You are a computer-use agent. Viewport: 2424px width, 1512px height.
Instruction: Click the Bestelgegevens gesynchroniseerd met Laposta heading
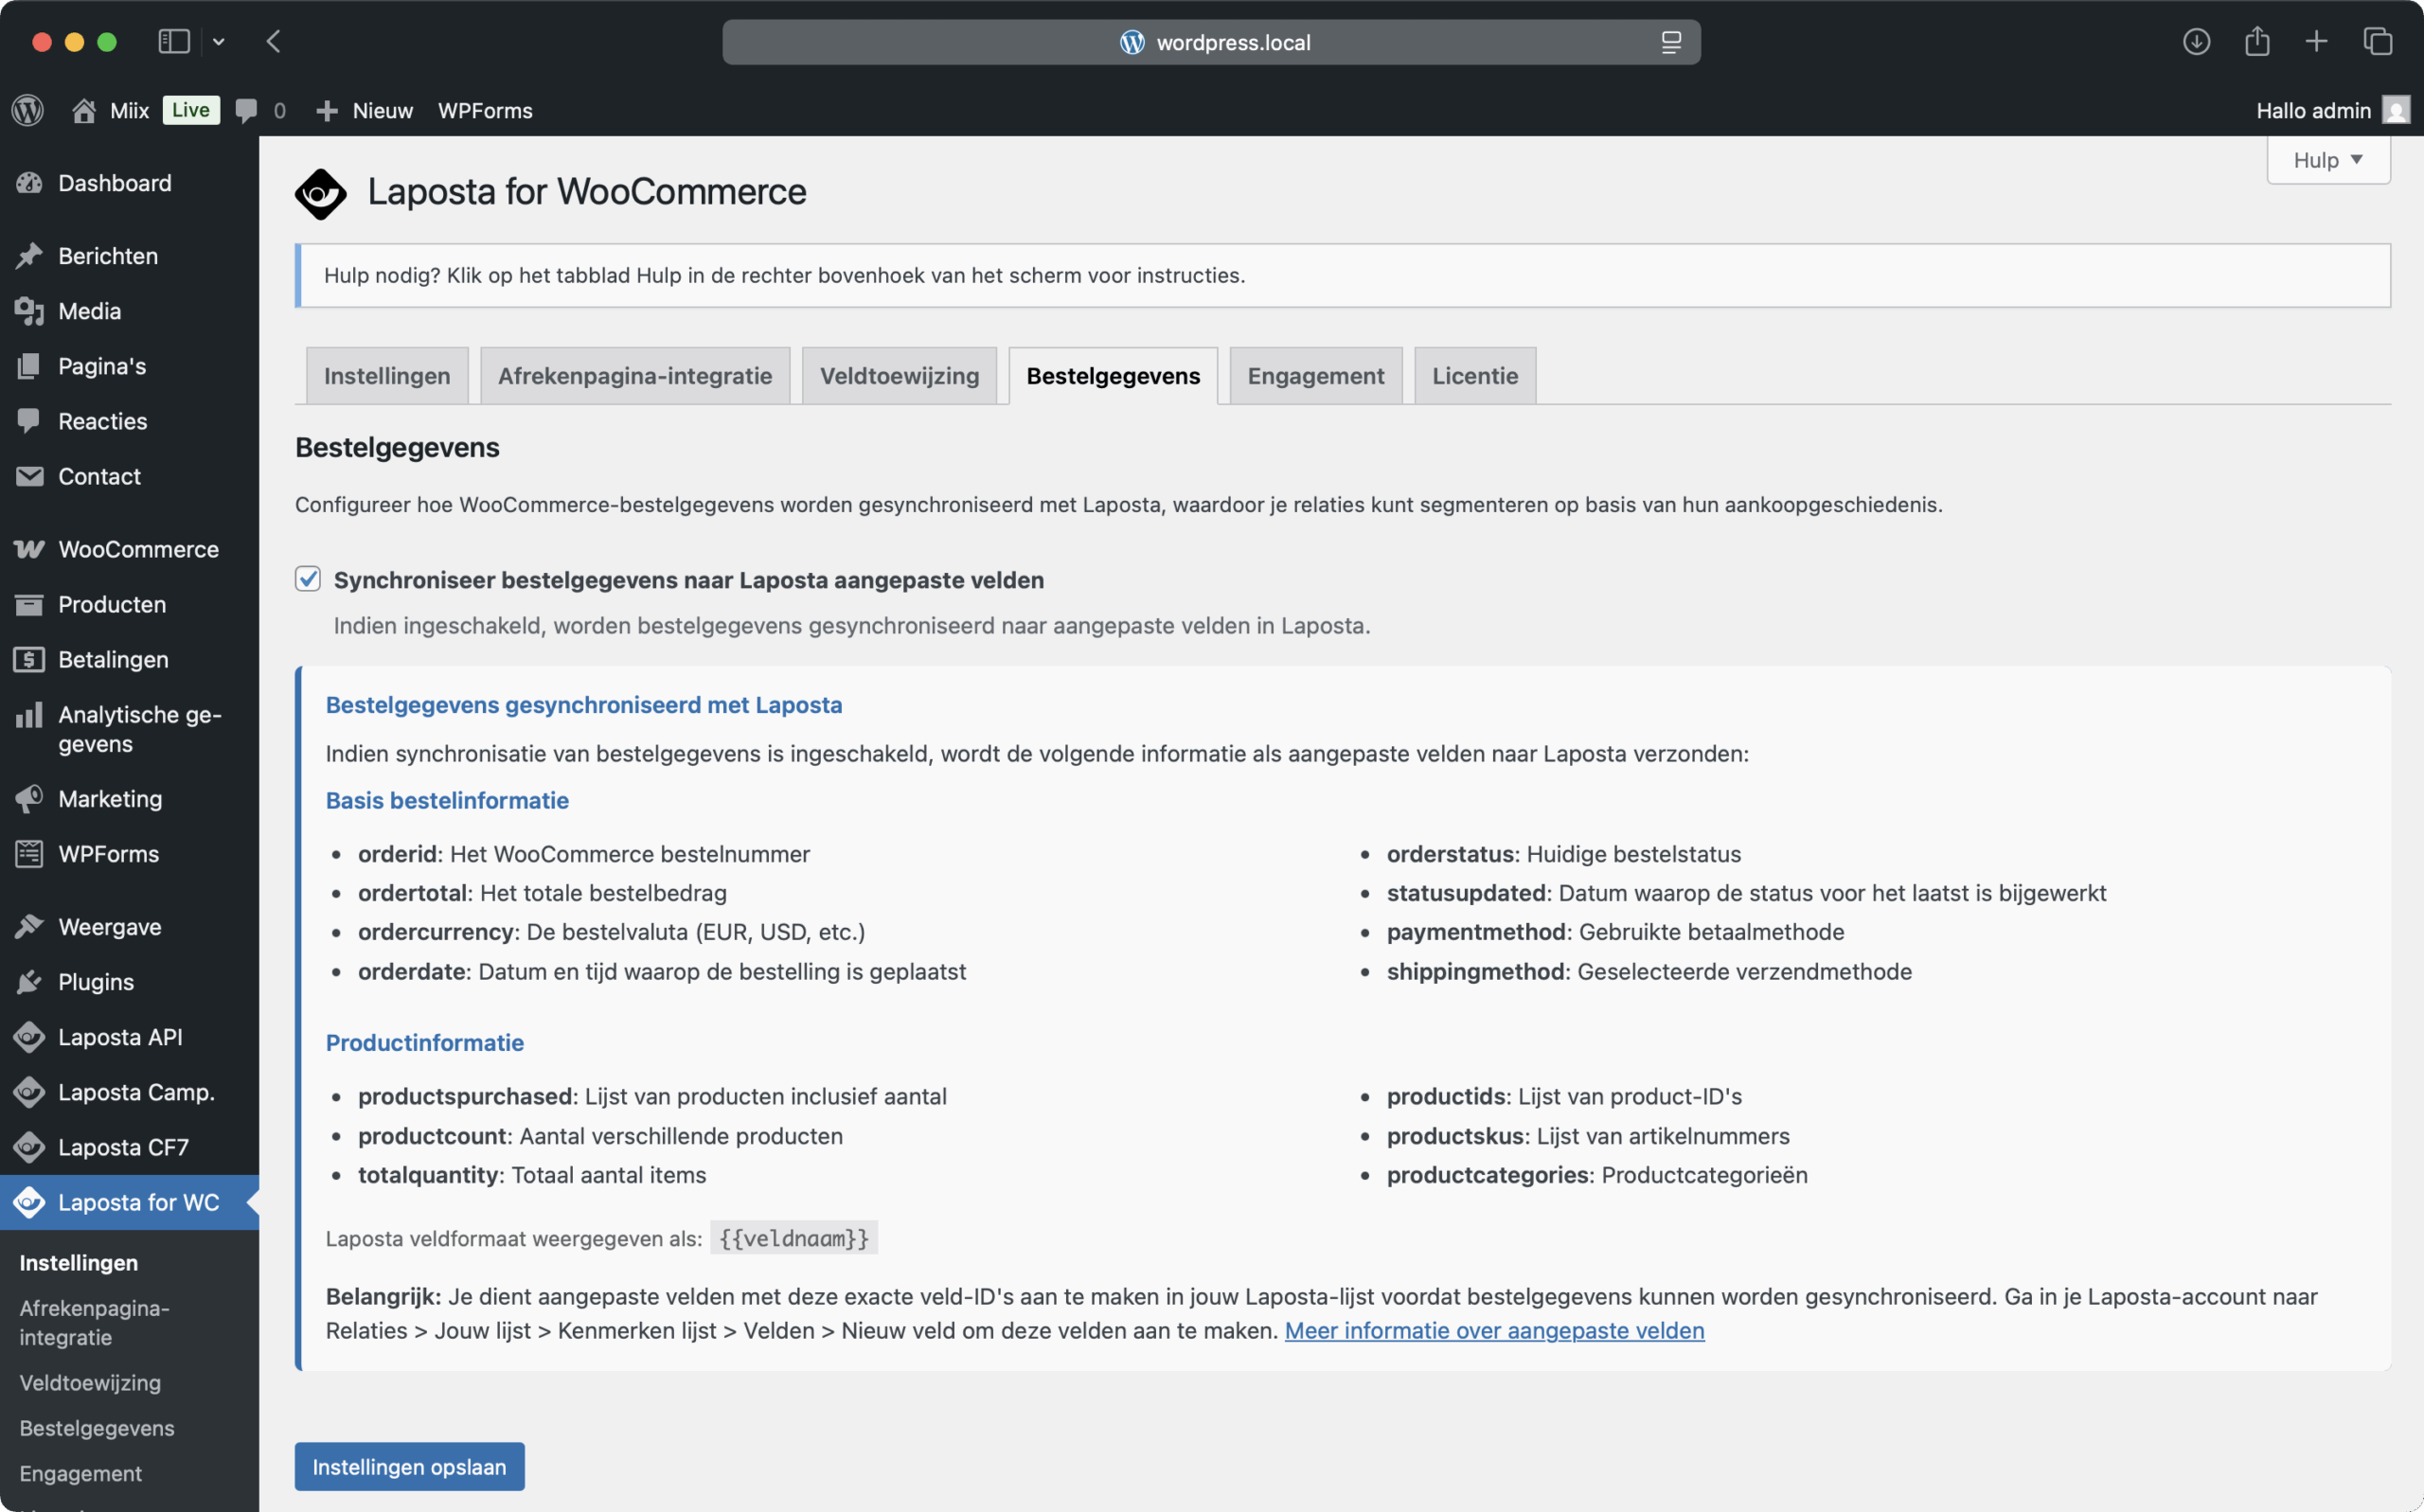(x=584, y=704)
